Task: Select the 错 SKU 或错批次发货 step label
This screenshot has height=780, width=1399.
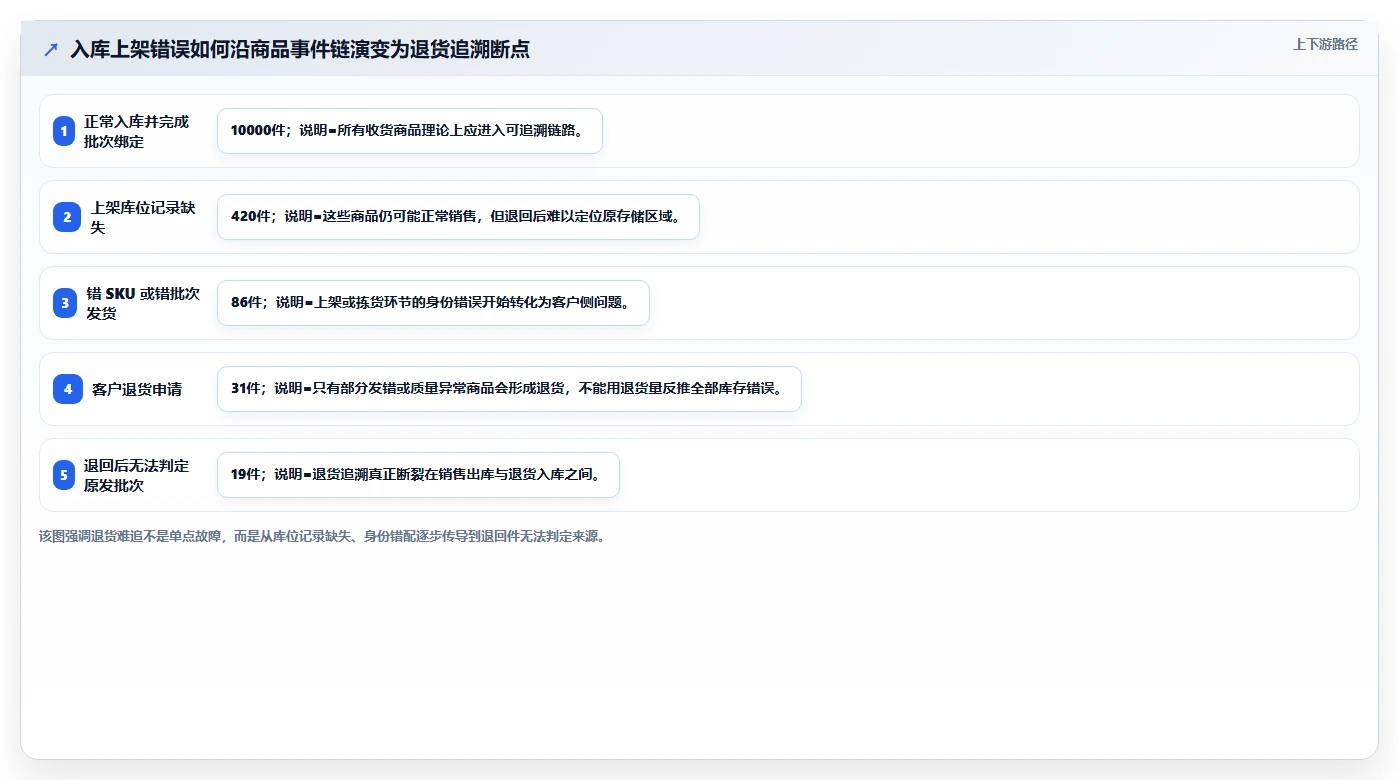Action: 143,303
